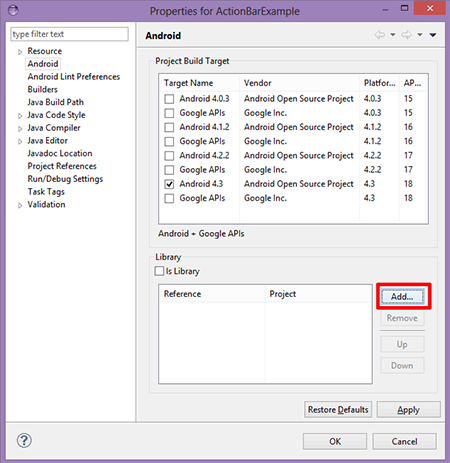Click the Eclipse icon in title bar
The height and width of the screenshot is (463, 450).
13,10
